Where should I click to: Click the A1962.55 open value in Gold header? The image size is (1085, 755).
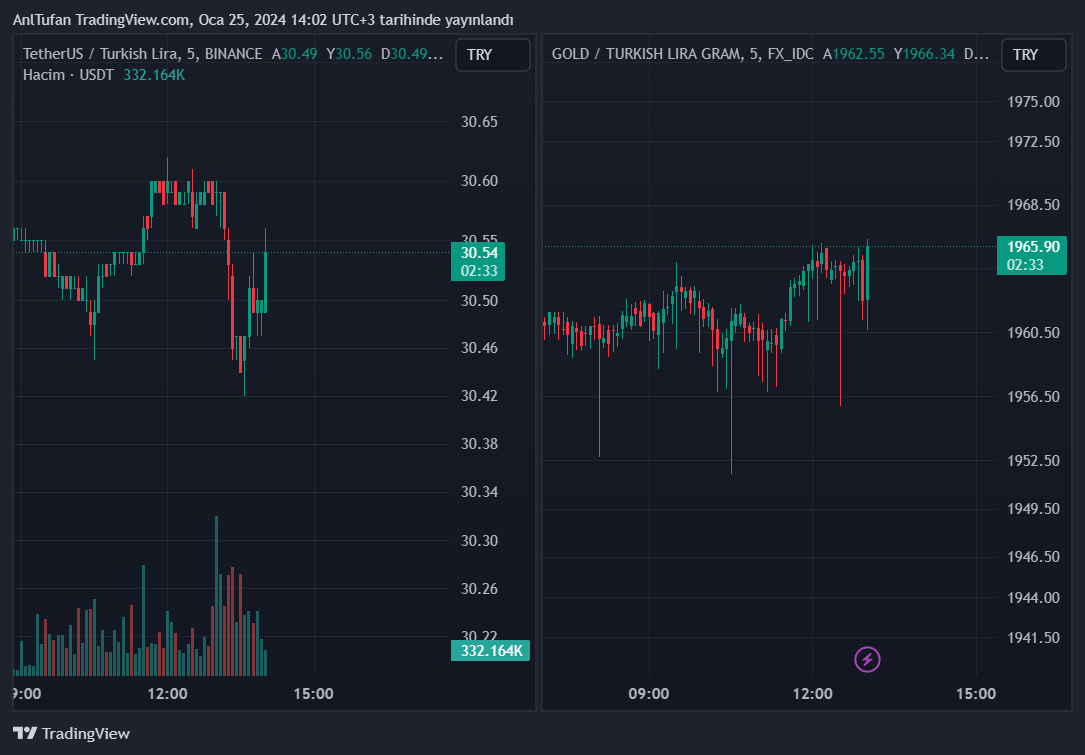point(853,54)
